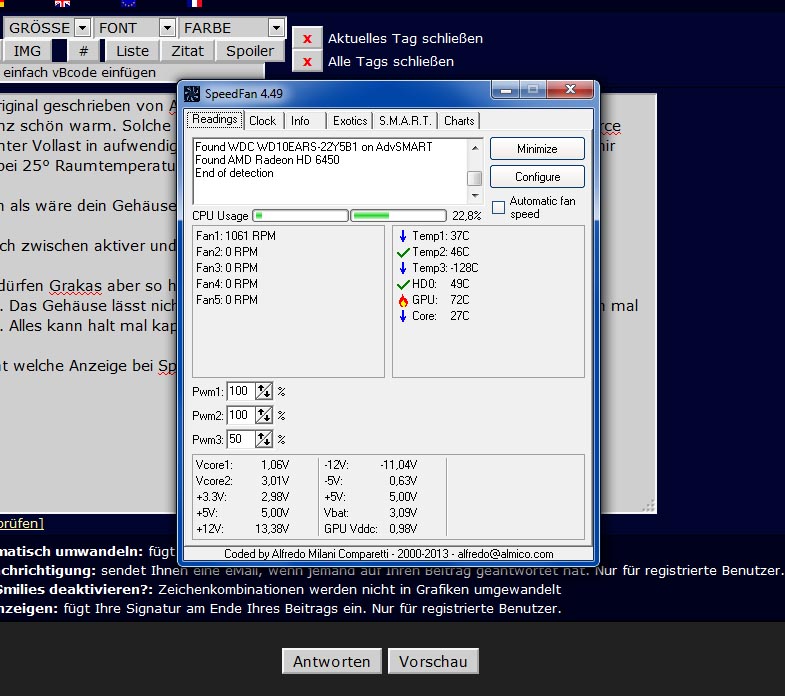Image resolution: width=785 pixels, height=696 pixels.
Task: Click into the Pwm3 value field
Action: 241,439
